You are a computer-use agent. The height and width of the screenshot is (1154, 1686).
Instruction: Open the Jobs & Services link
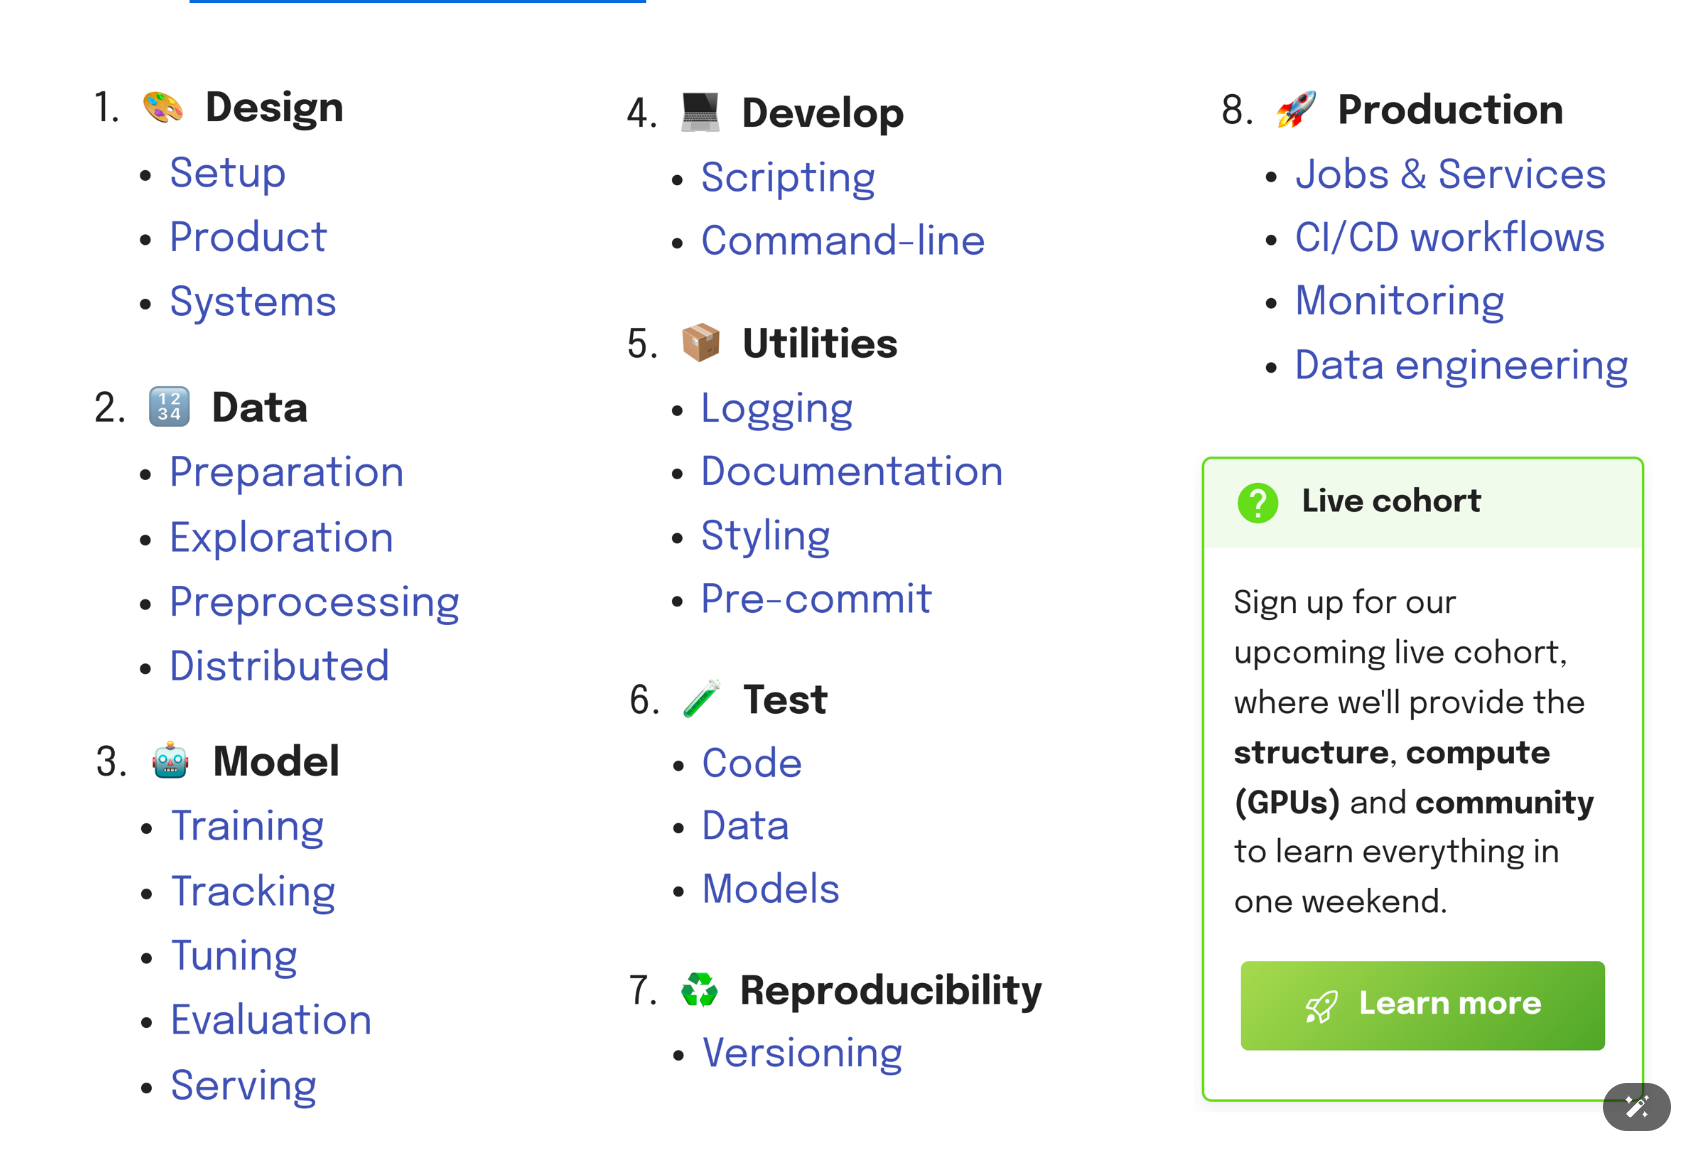pos(1450,174)
